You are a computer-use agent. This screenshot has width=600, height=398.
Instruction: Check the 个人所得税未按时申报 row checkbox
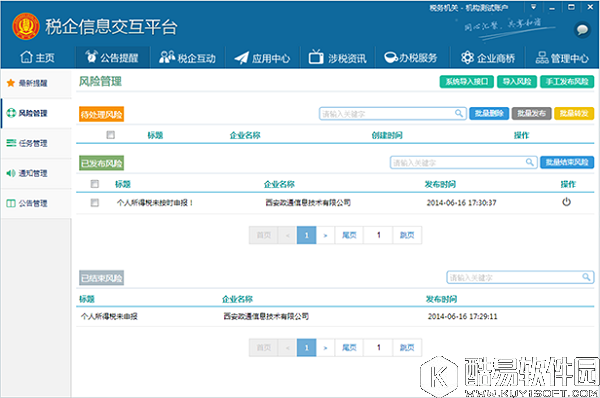(x=95, y=202)
